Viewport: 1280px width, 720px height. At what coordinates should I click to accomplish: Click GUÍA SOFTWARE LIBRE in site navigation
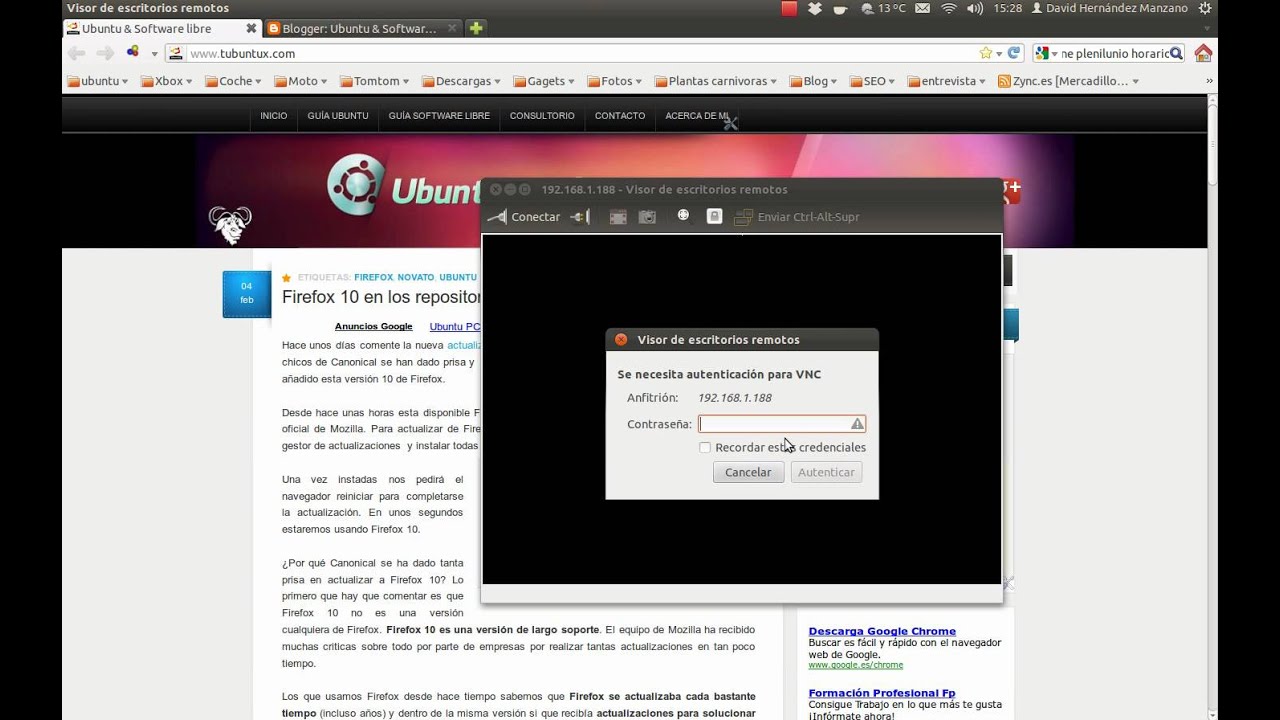(439, 116)
